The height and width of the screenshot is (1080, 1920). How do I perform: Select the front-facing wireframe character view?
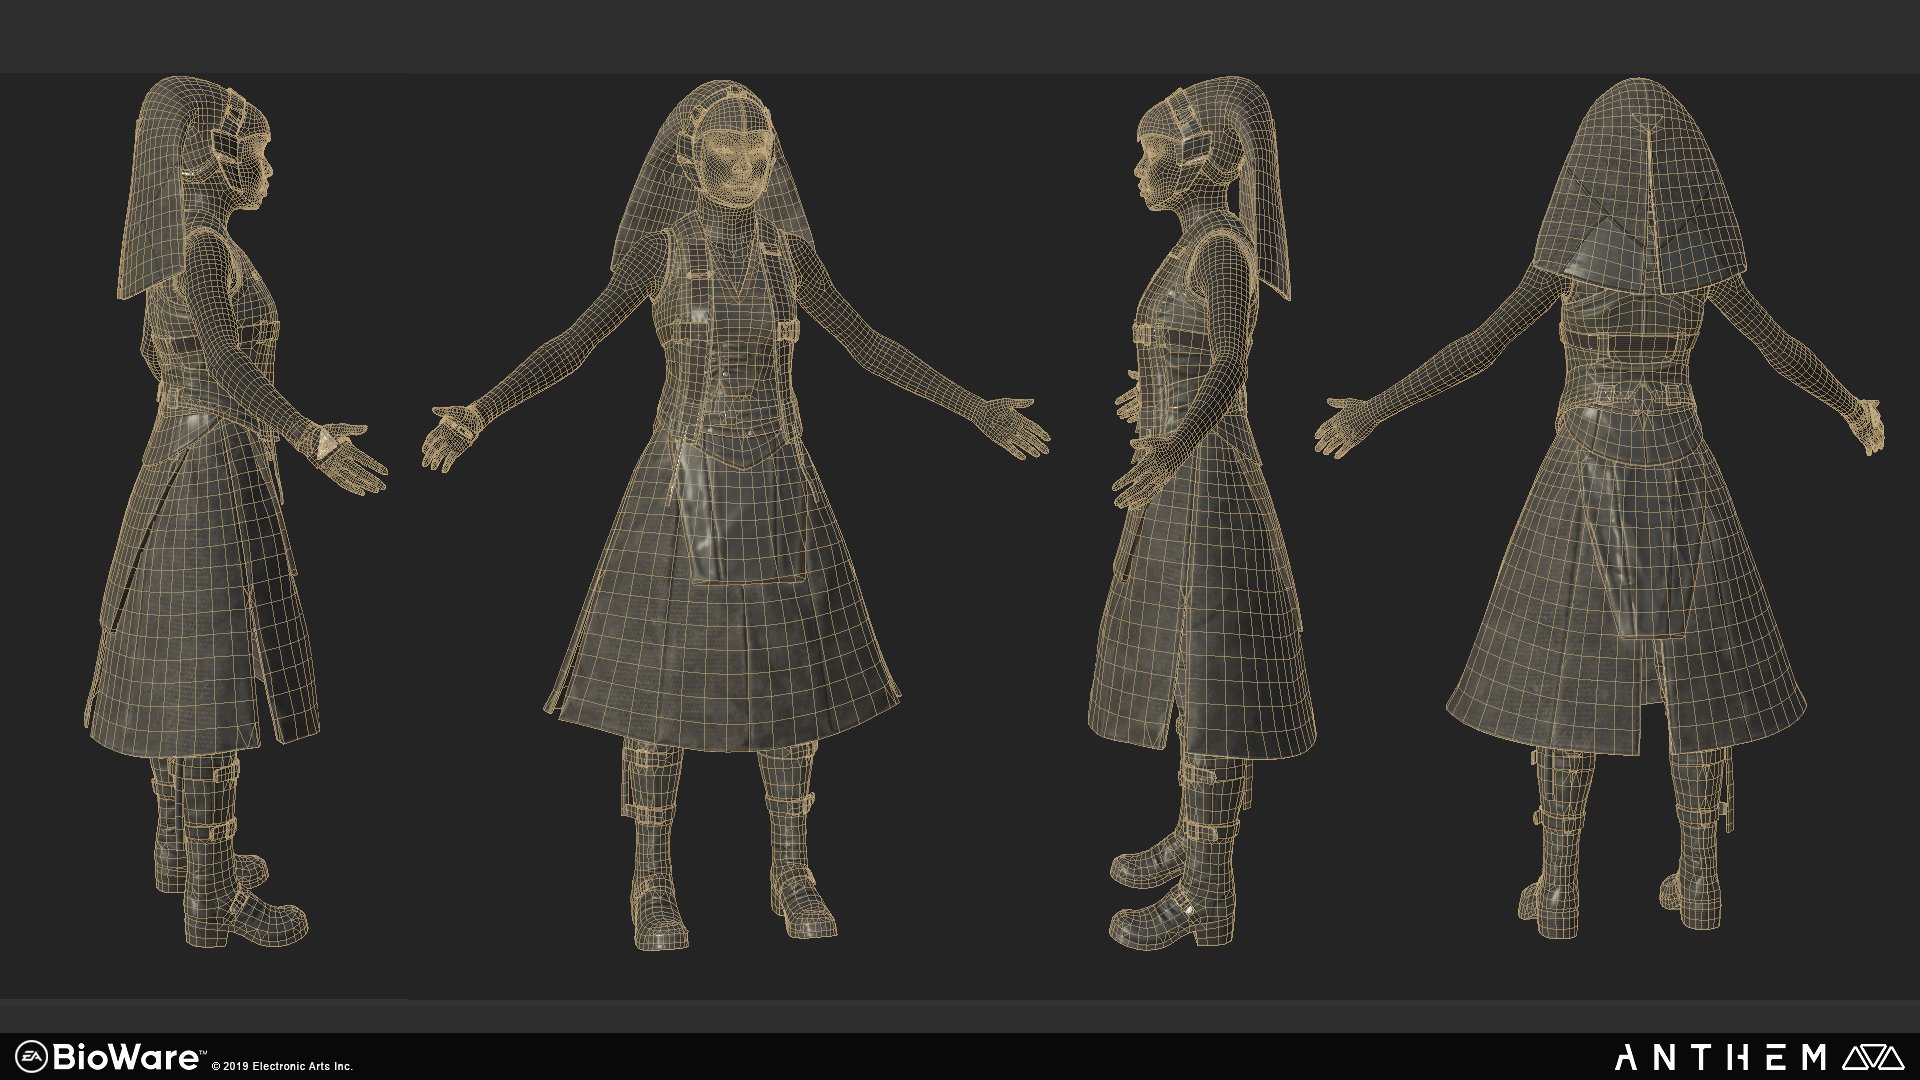735,515
